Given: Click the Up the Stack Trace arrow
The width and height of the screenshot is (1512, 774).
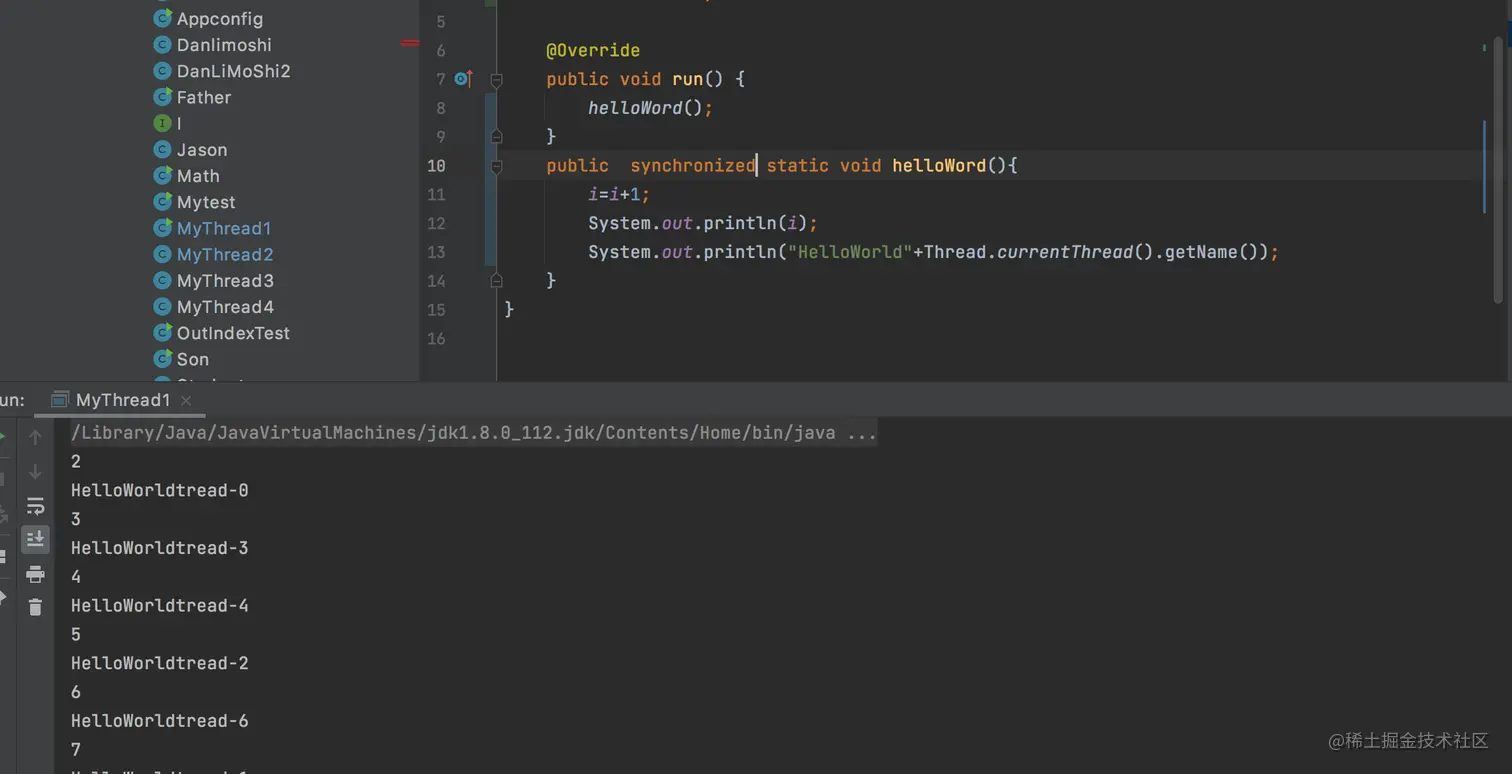Looking at the screenshot, I should [35, 437].
